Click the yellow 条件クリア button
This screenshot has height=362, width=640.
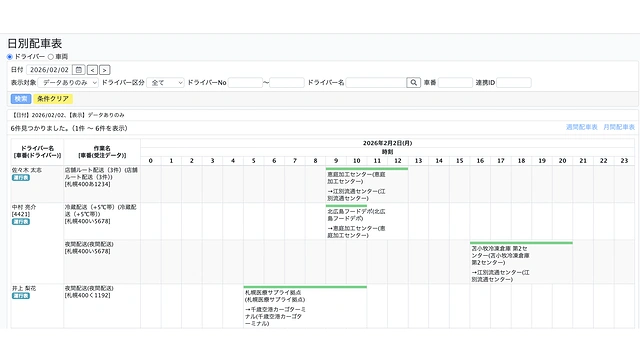pos(53,98)
